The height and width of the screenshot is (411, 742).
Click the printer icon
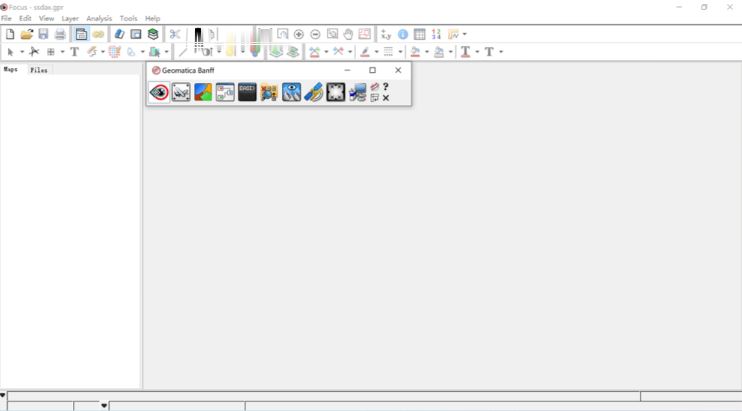[60, 35]
